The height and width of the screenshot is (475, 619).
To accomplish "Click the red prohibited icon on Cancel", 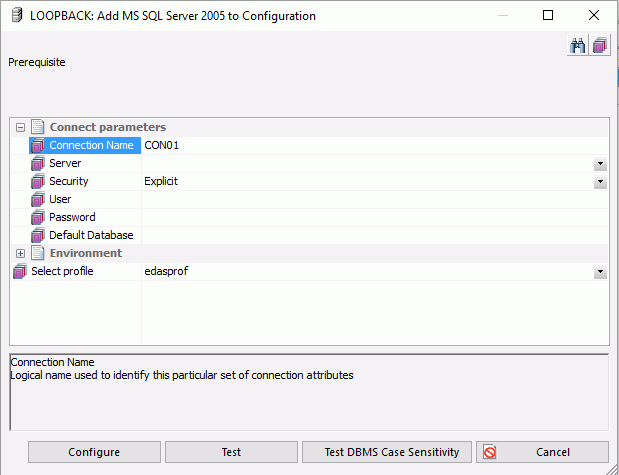I will click(x=490, y=452).
